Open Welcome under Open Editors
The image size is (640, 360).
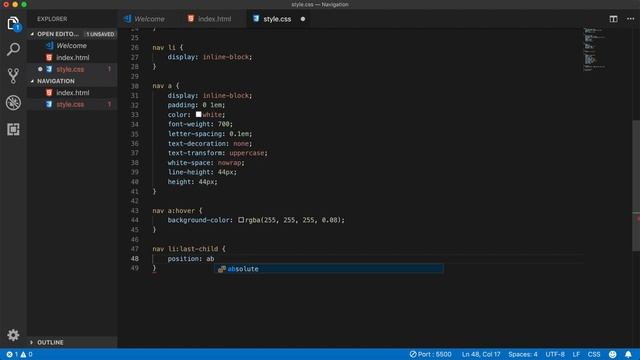tap(71, 46)
